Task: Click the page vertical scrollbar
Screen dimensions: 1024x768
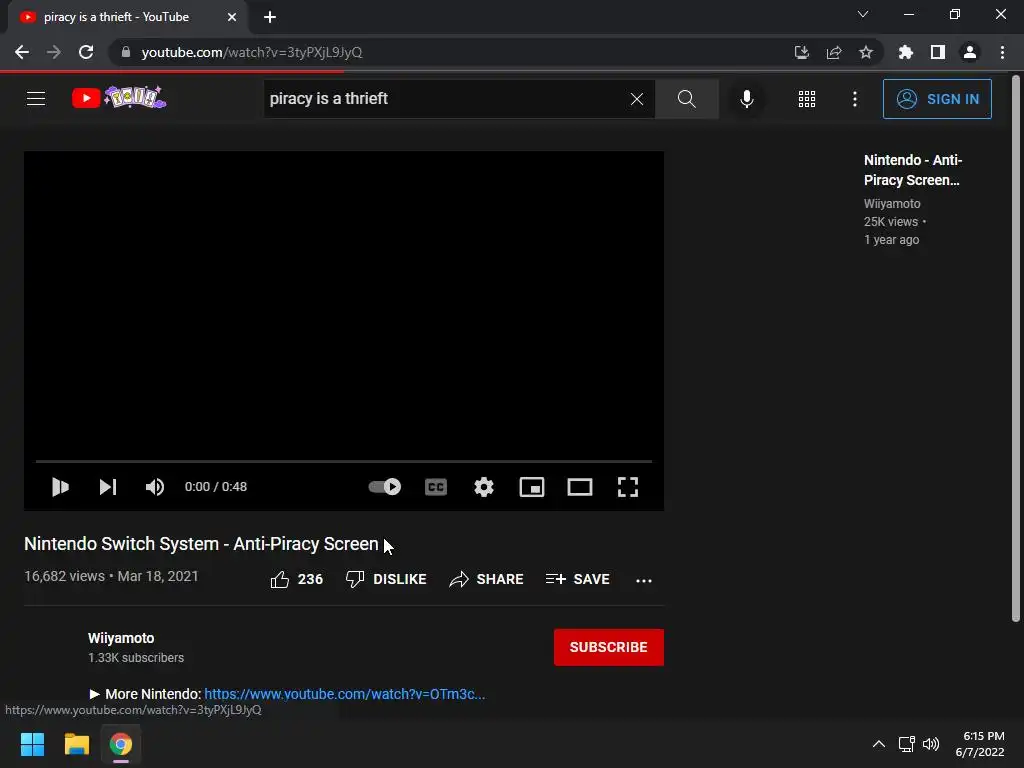Action: click(1016, 349)
